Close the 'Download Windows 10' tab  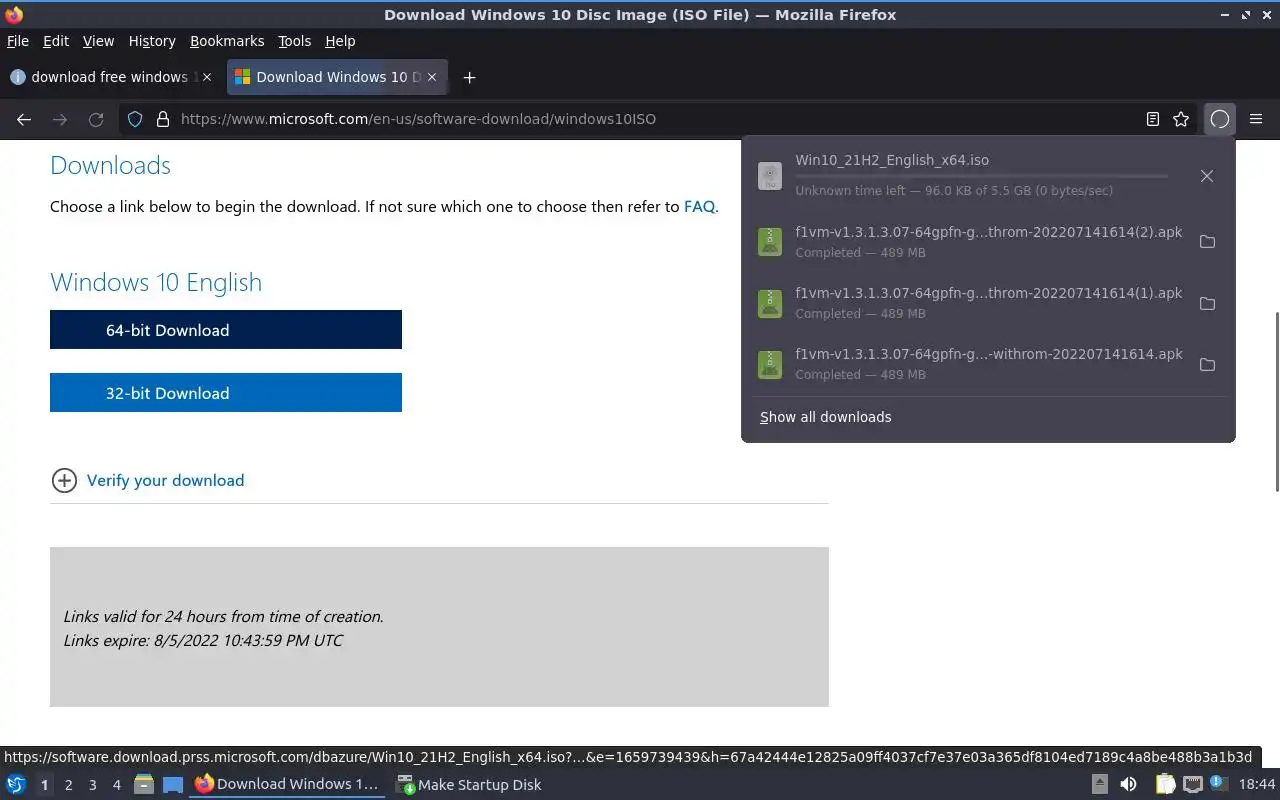(432, 77)
